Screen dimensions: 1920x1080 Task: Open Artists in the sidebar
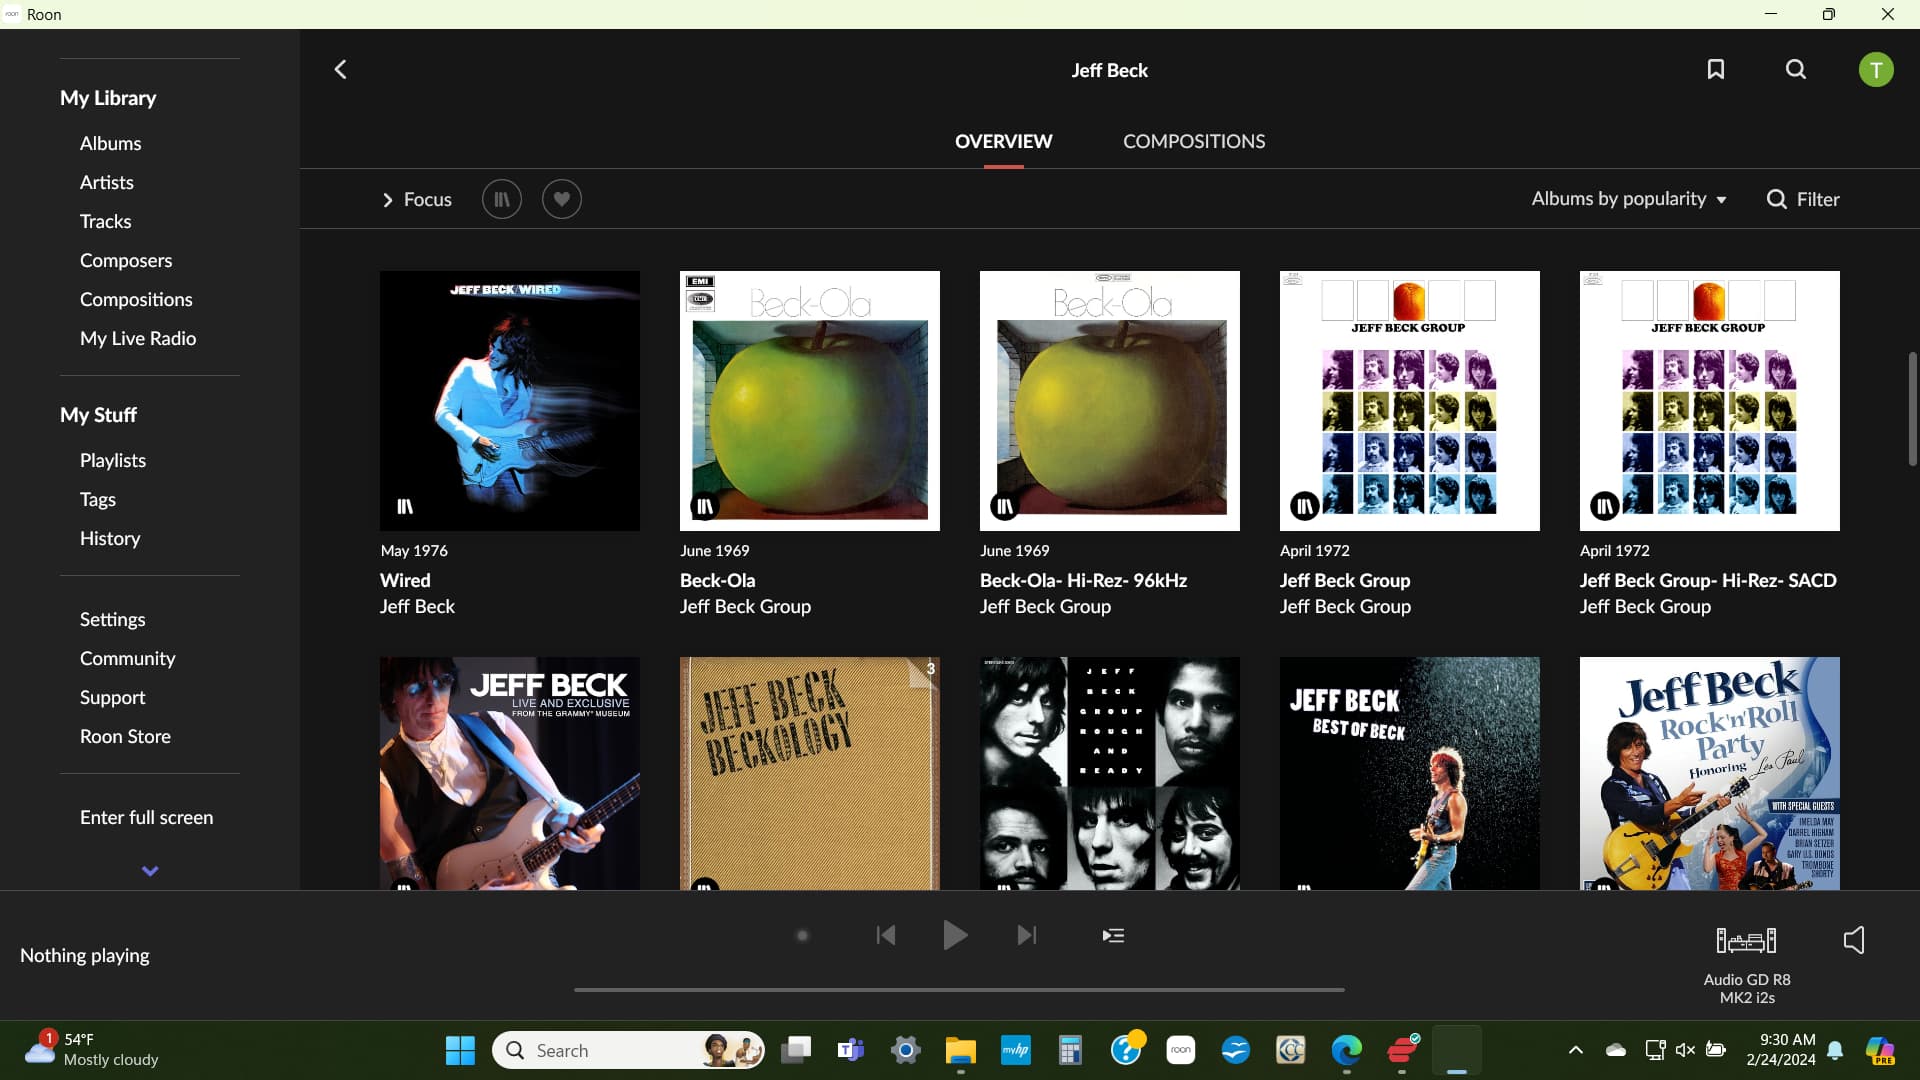106,182
